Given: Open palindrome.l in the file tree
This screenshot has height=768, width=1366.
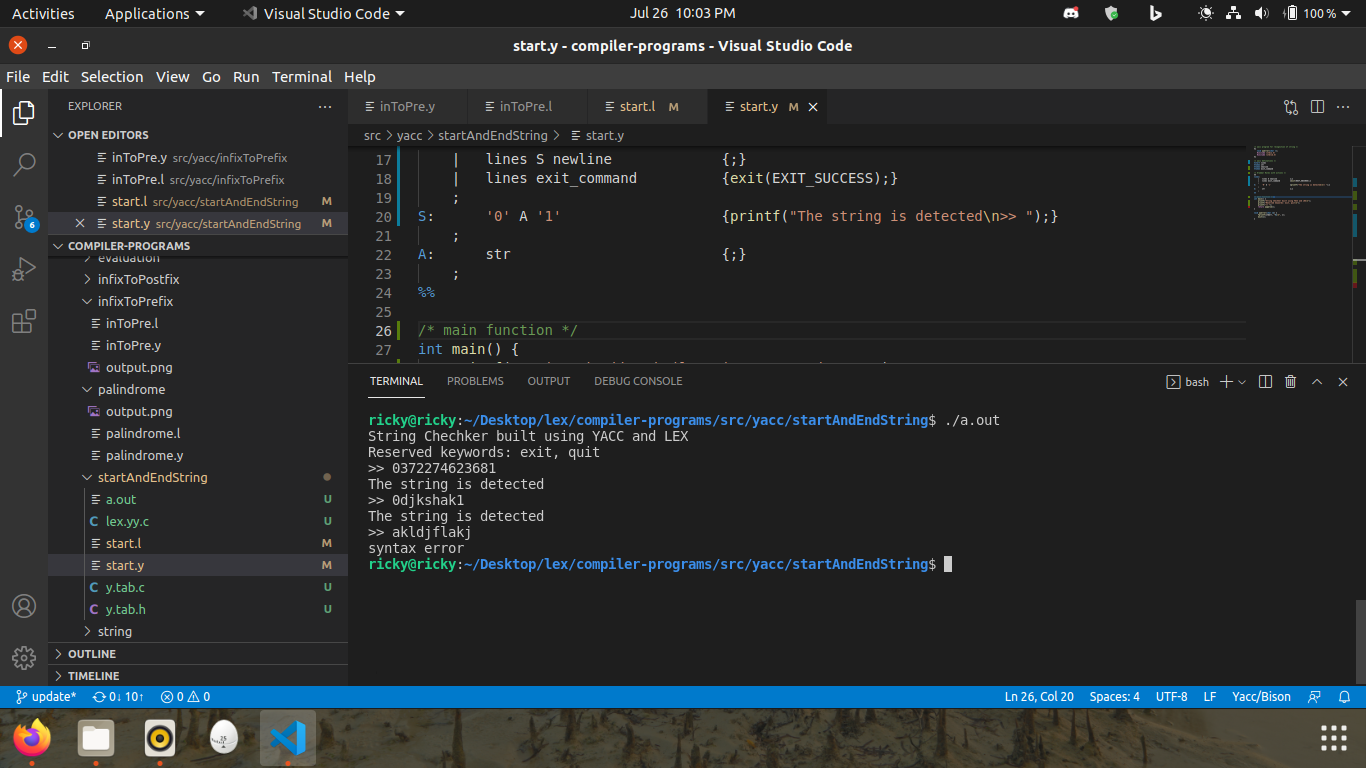Looking at the screenshot, I should coord(198,433).
